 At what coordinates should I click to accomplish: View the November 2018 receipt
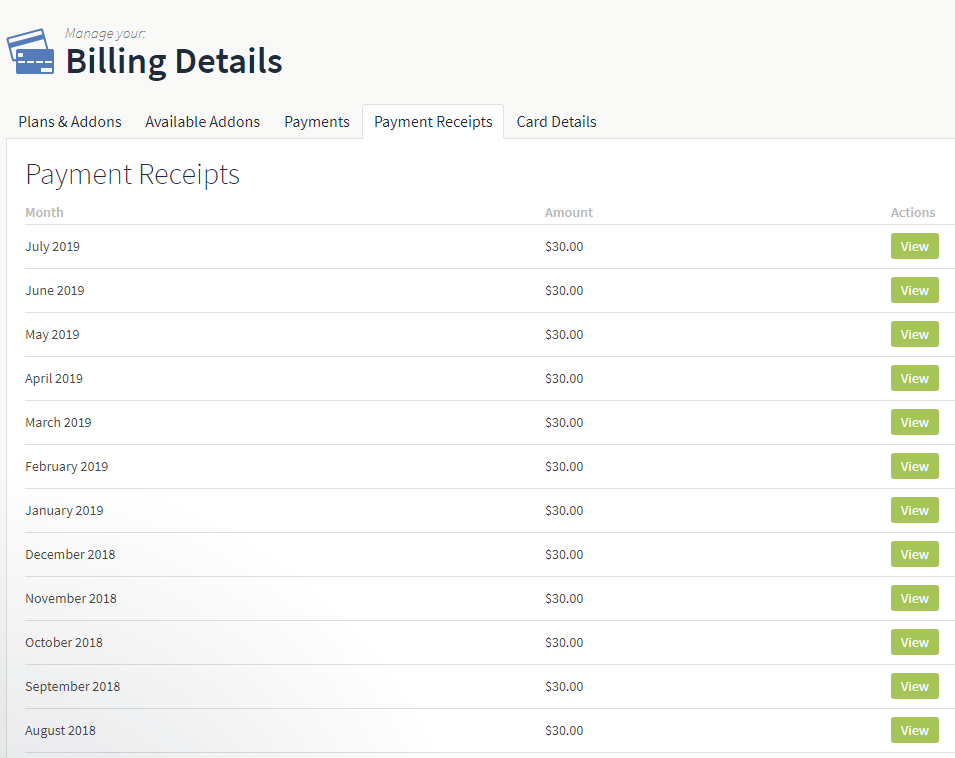pyautogui.click(x=914, y=598)
